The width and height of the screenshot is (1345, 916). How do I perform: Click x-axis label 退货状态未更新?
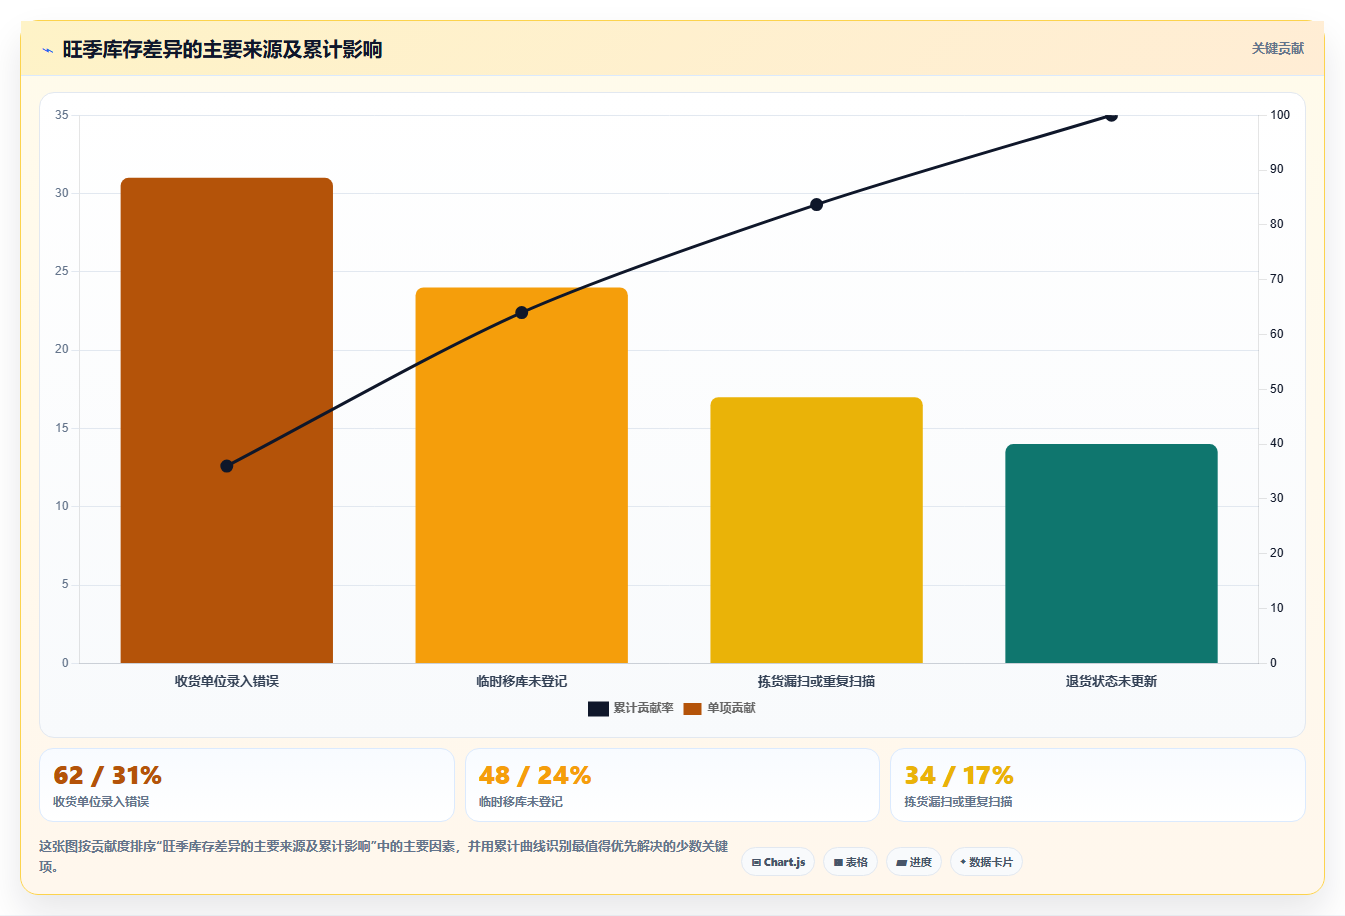1111,681
